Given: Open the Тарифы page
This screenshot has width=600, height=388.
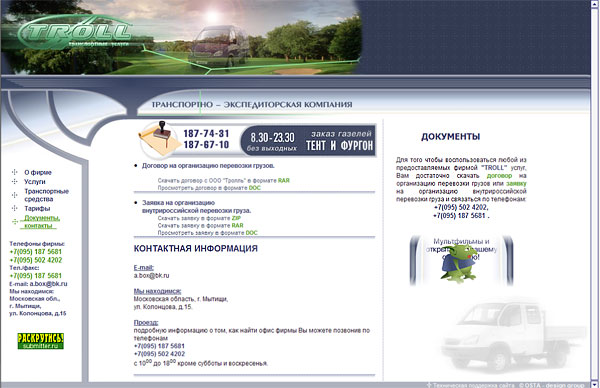Looking at the screenshot, I should pyautogui.click(x=37, y=209).
